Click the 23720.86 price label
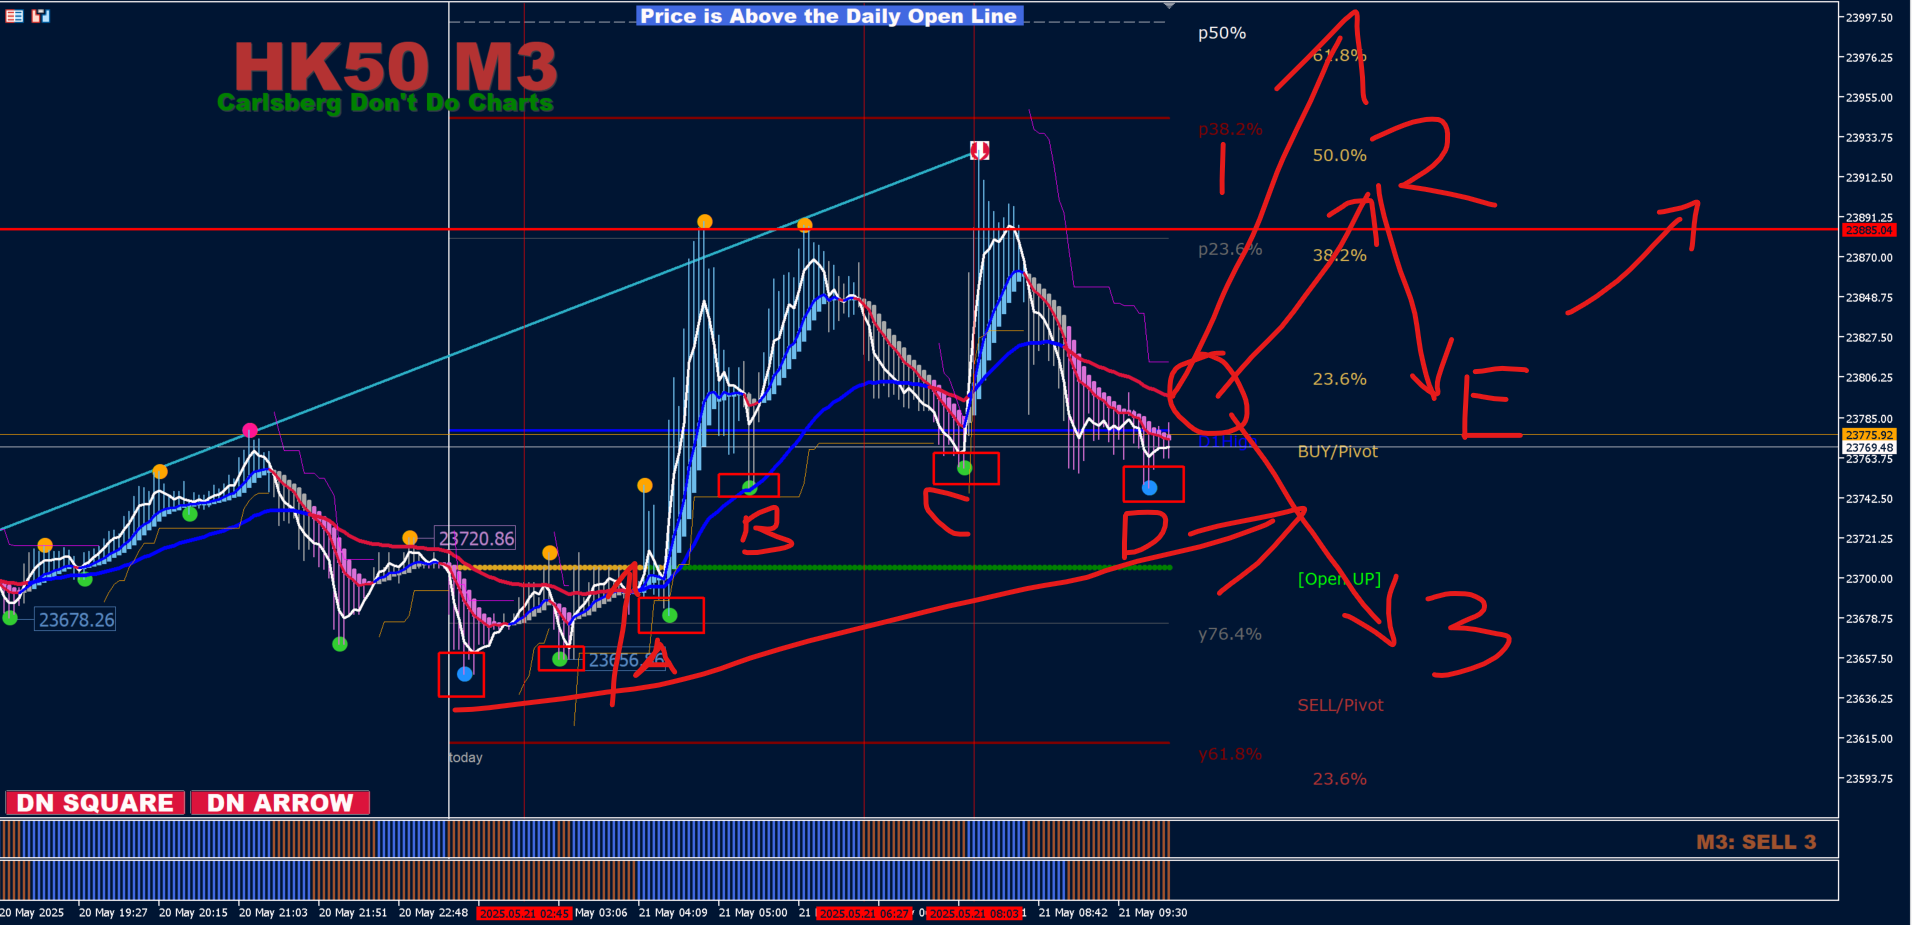Viewport: 1912px width, 925px height. click(x=476, y=538)
